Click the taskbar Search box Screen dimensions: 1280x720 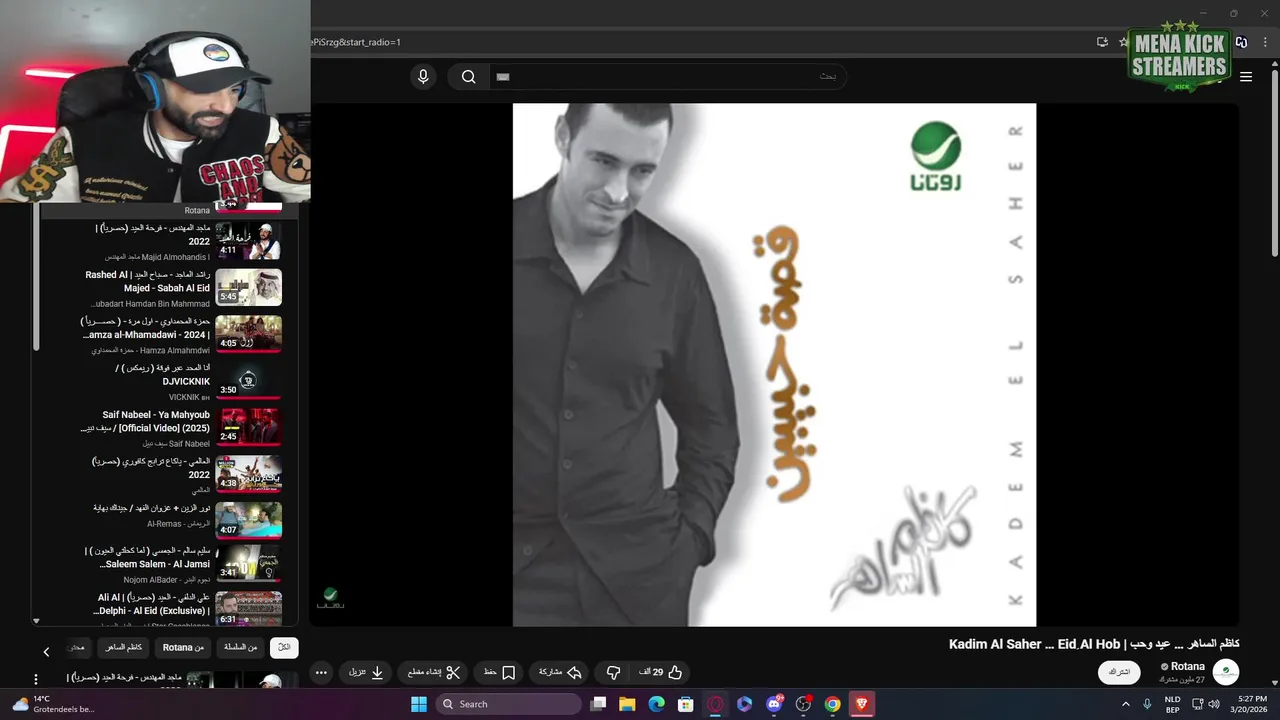[x=508, y=704]
